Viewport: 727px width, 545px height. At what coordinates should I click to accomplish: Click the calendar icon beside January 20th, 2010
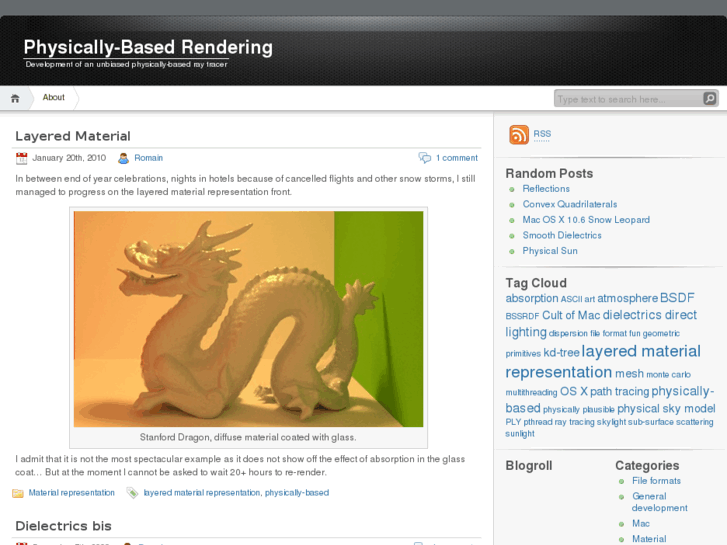(21, 158)
